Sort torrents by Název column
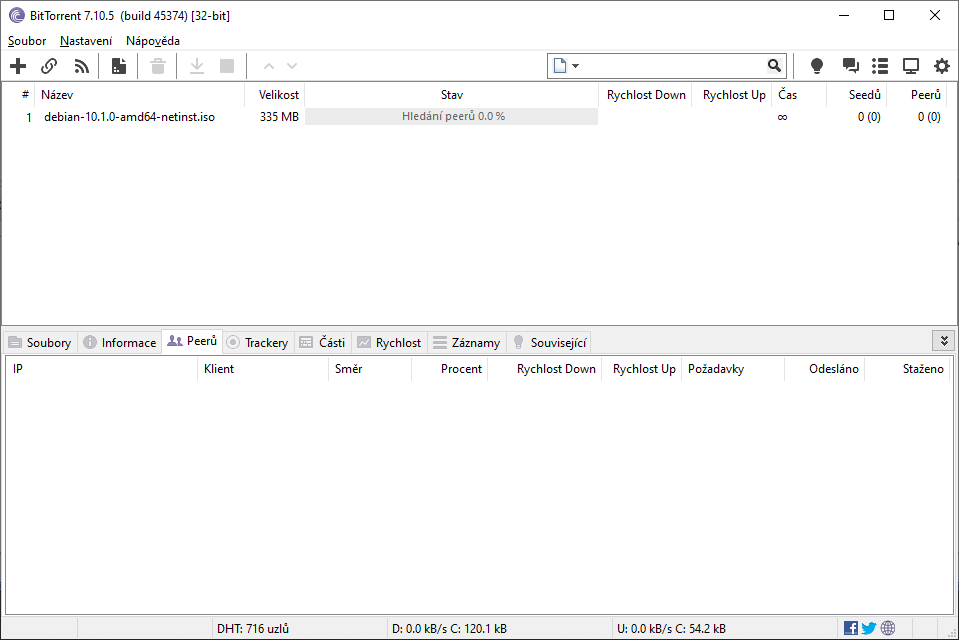Screen dimensions: 959x640 (139, 95)
